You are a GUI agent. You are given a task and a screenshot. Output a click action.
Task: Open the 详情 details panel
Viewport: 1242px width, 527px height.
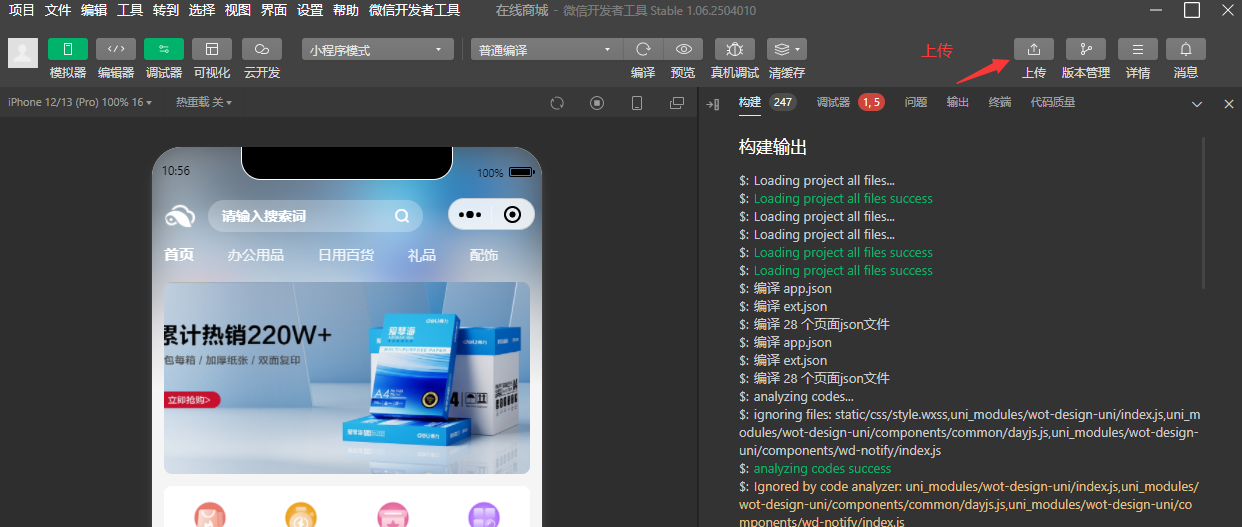point(1138,49)
